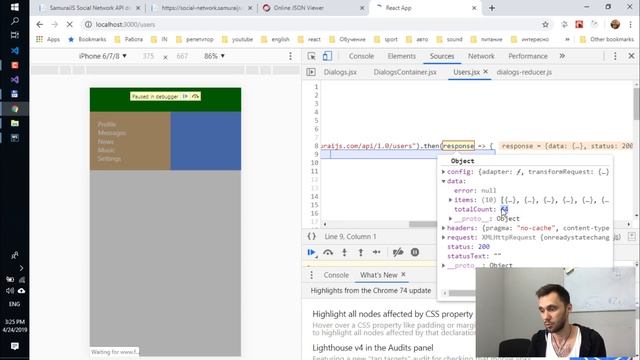The image size is (640, 360).
Task: Click line 9 in code gutter
Action: point(316,154)
